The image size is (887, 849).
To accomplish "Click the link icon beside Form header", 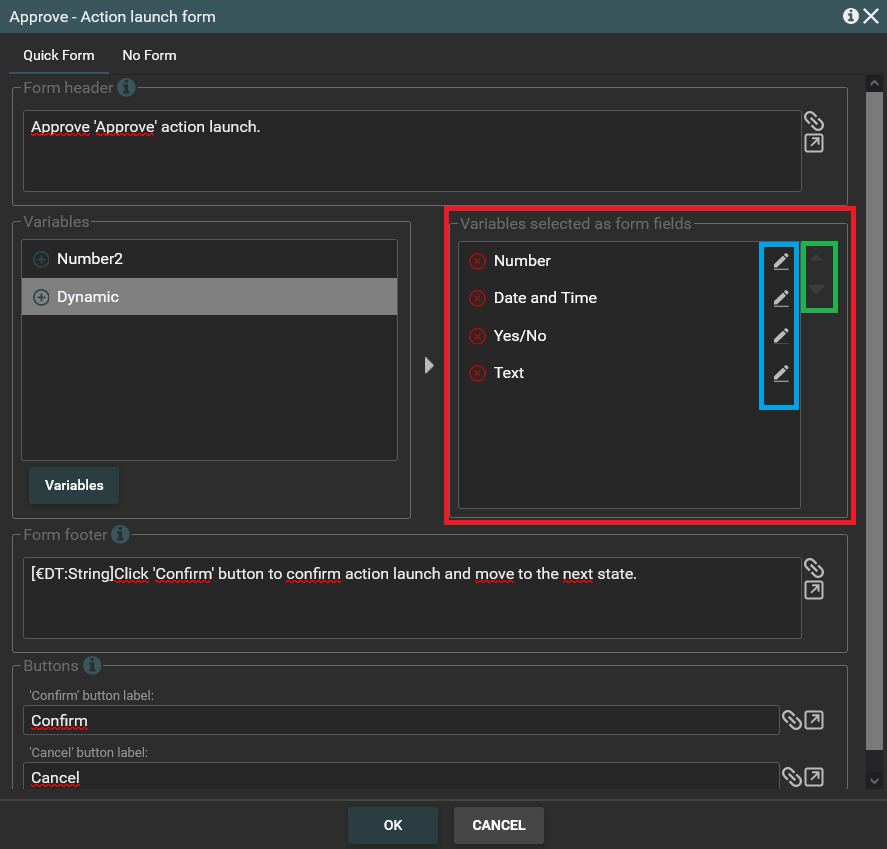I will tap(814, 121).
